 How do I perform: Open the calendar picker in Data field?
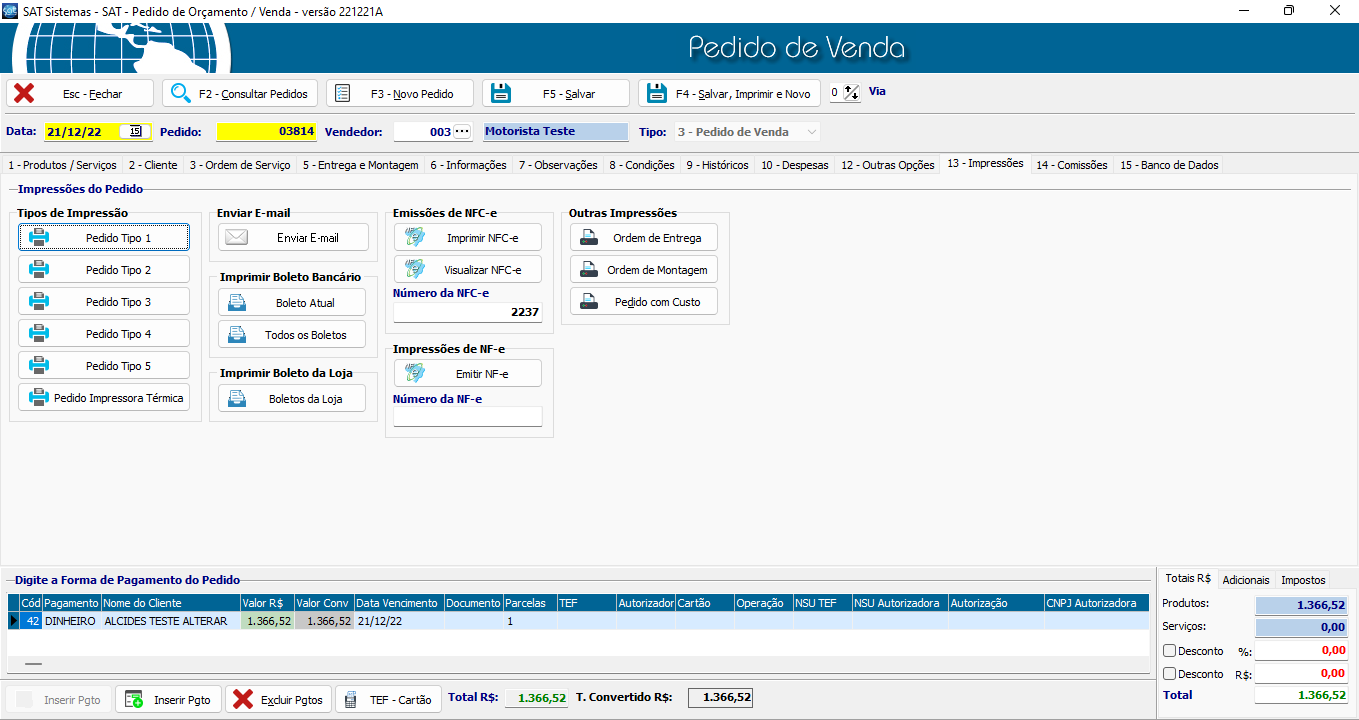click(x=135, y=131)
